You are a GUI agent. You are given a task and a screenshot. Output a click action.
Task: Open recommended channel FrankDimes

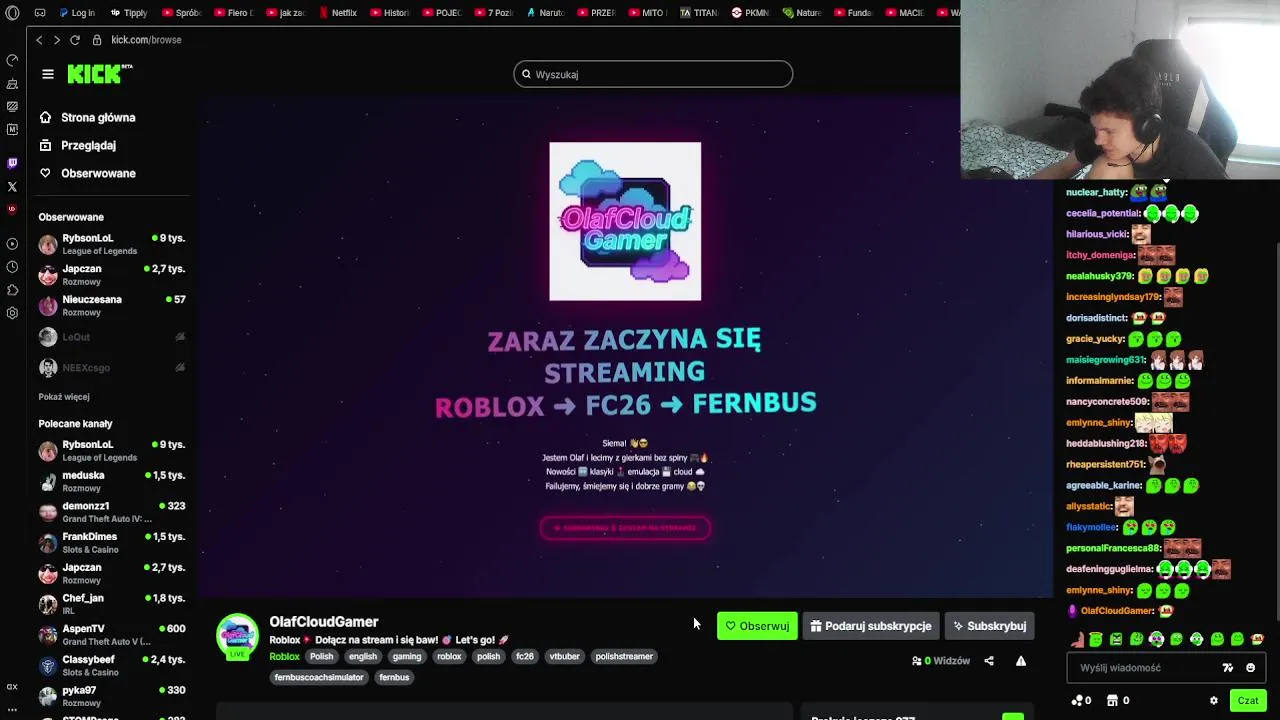[x=112, y=543]
